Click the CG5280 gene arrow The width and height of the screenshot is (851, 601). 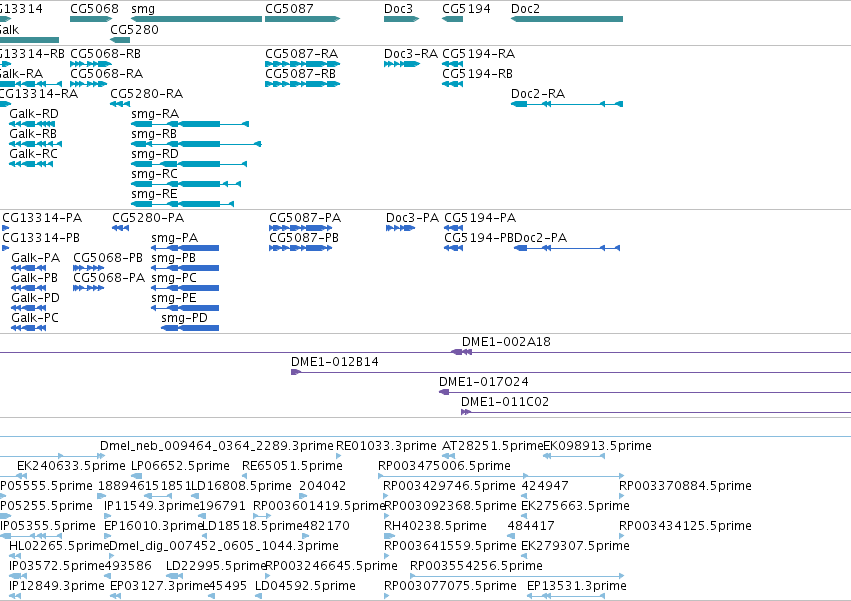click(120, 40)
